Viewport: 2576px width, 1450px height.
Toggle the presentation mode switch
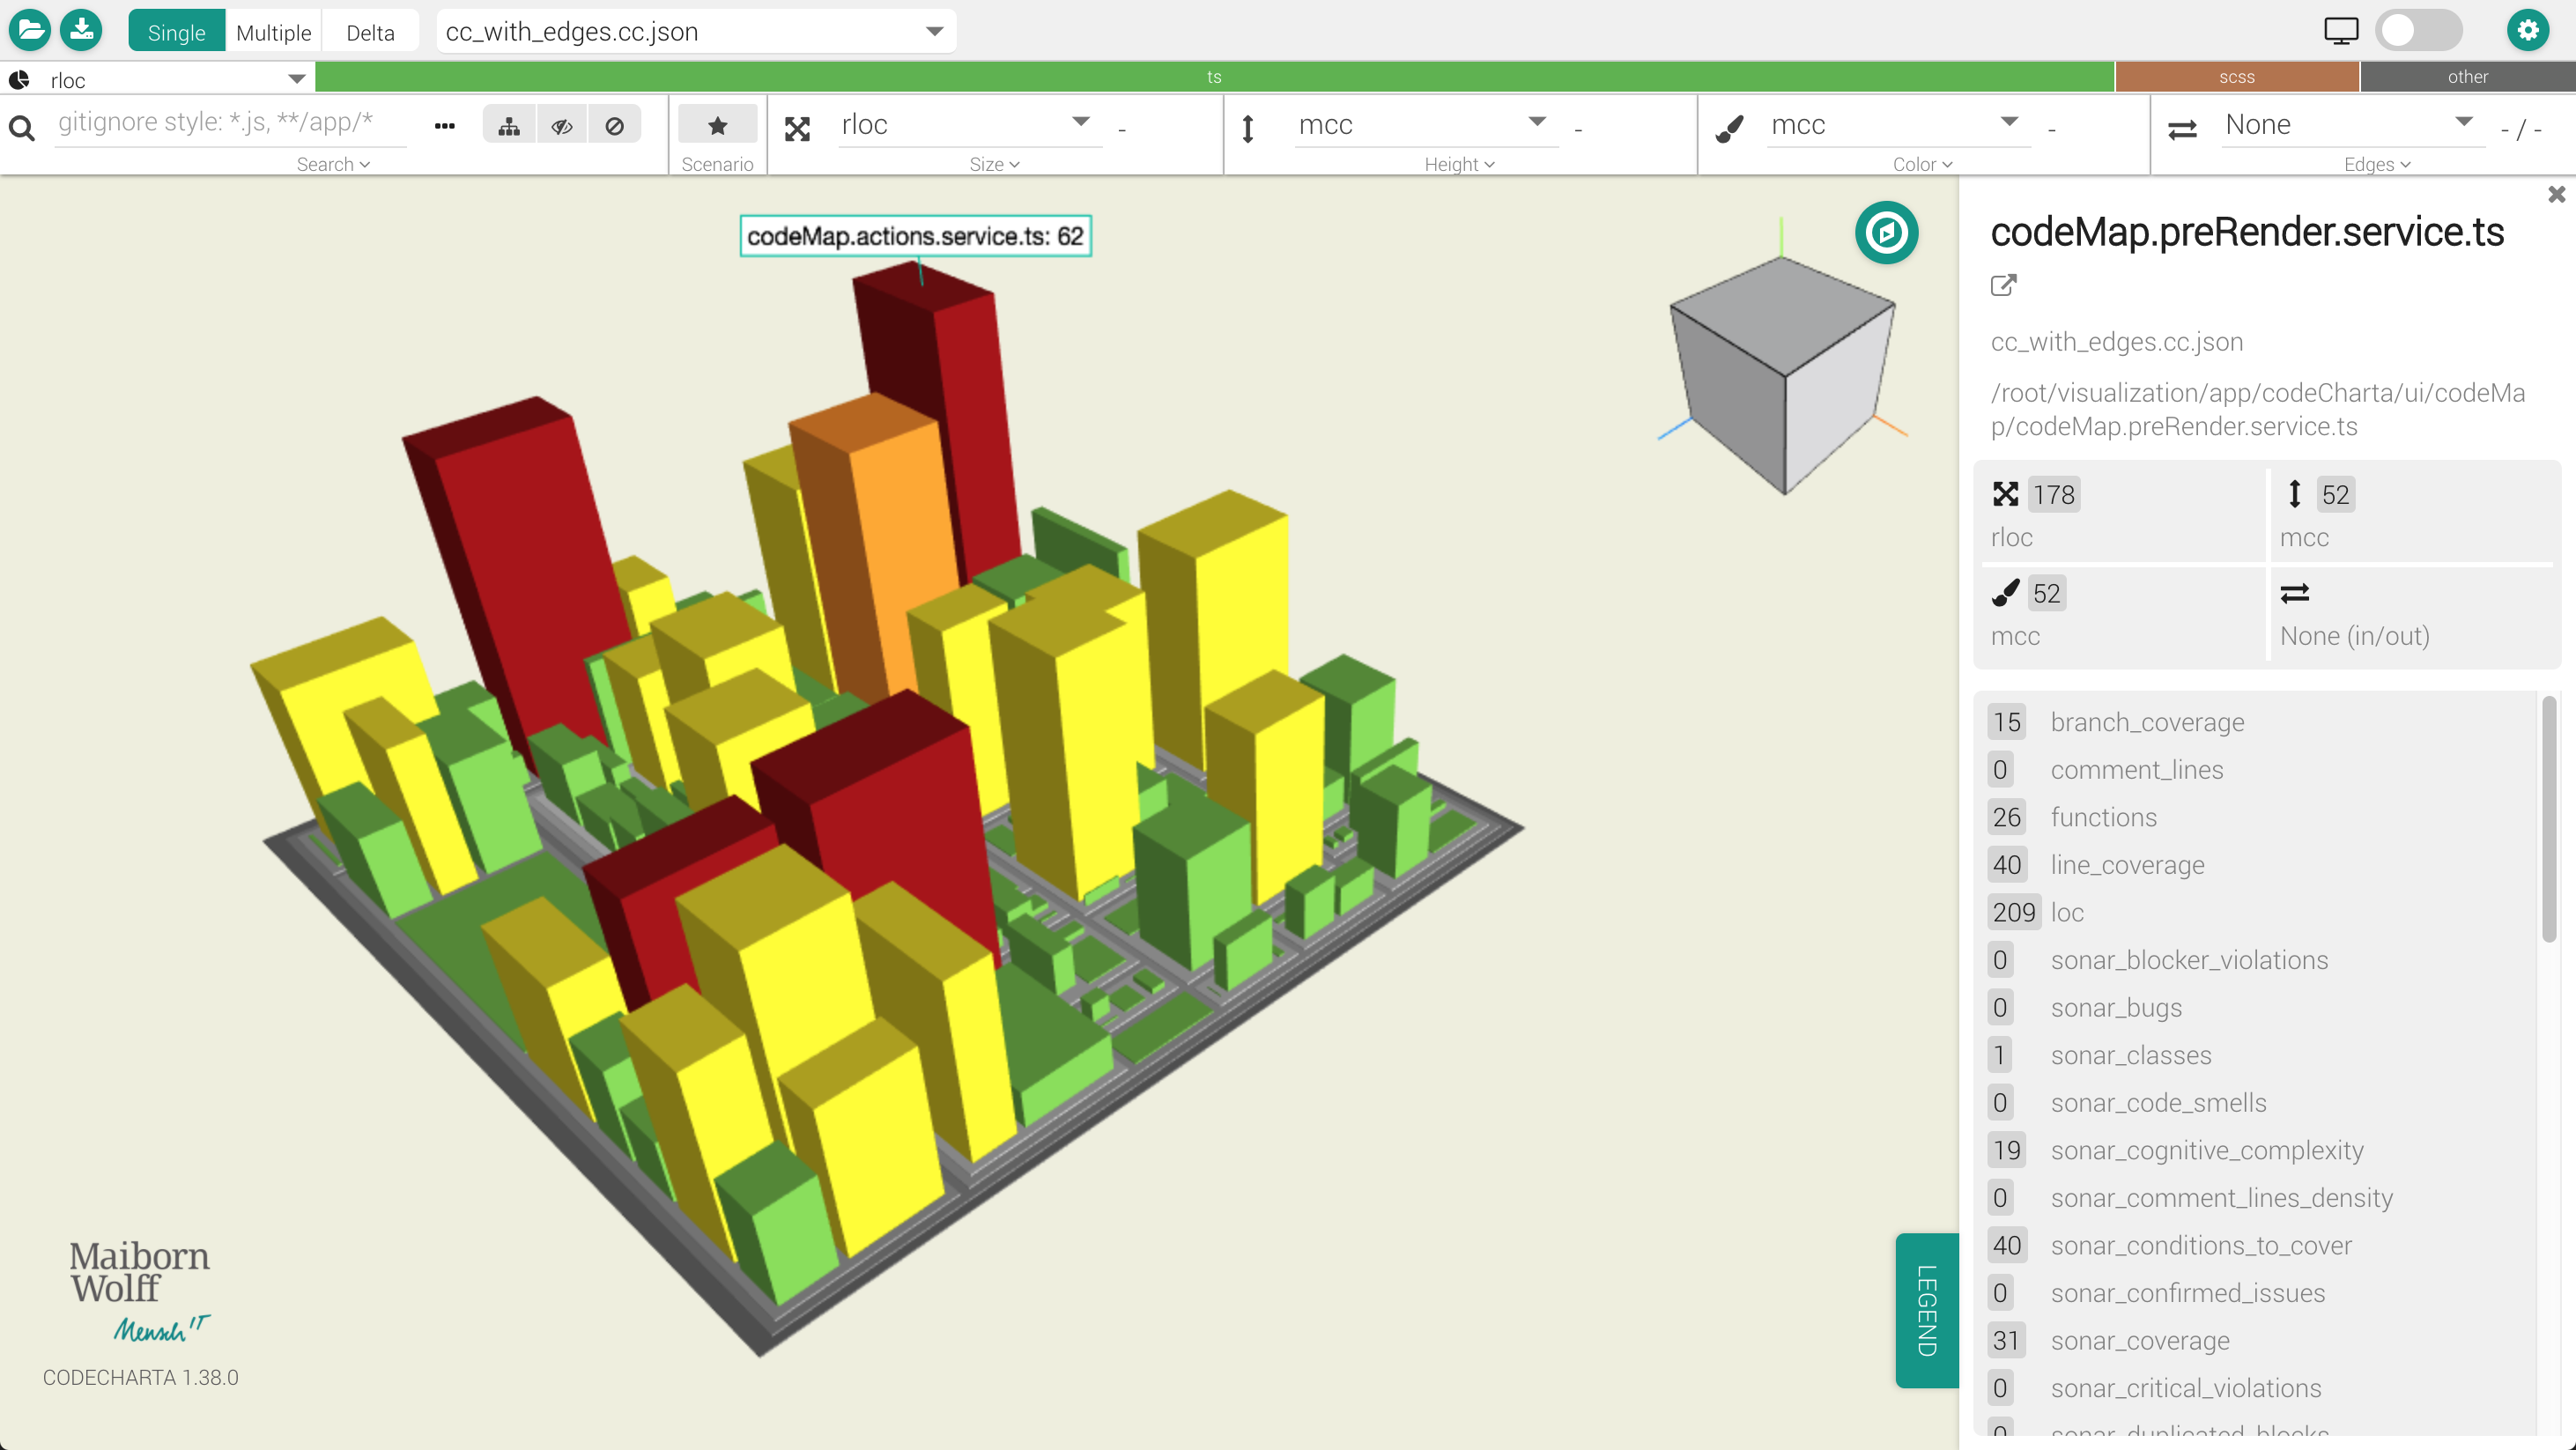click(2418, 30)
